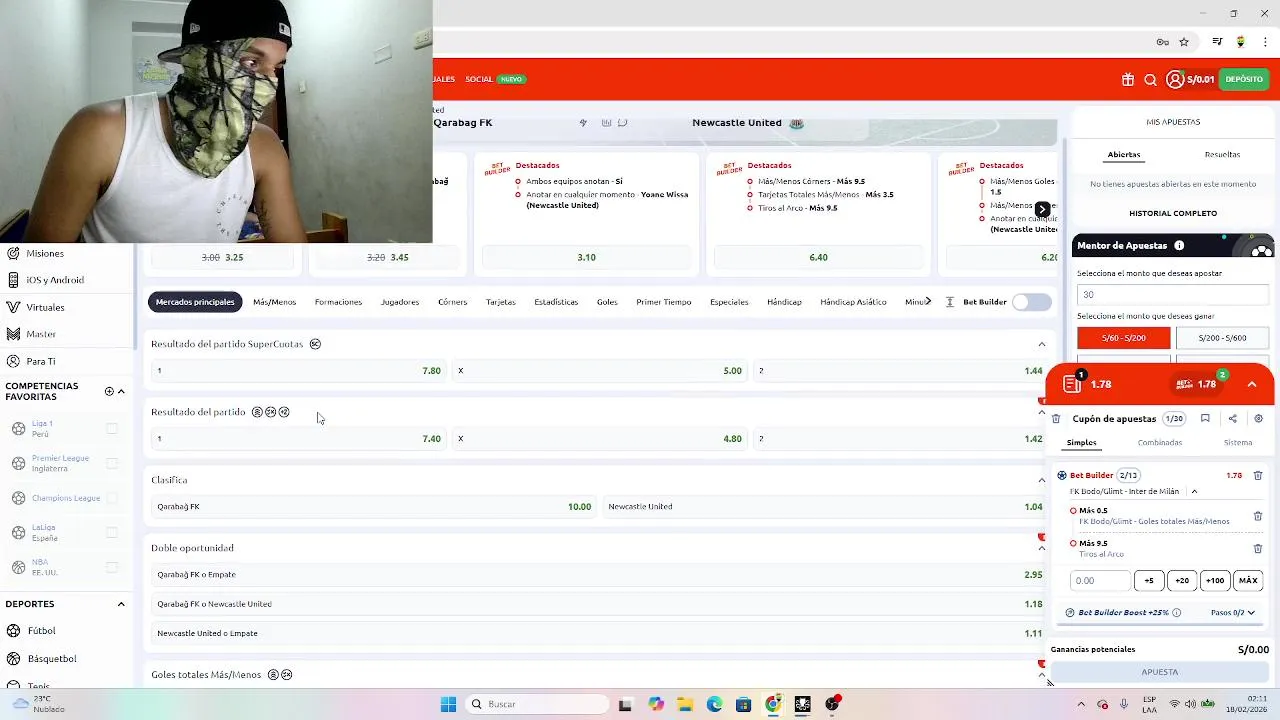The width and height of the screenshot is (1280, 720).
Task: Collapse the Competencias Favoritas section
Action: coord(121,391)
